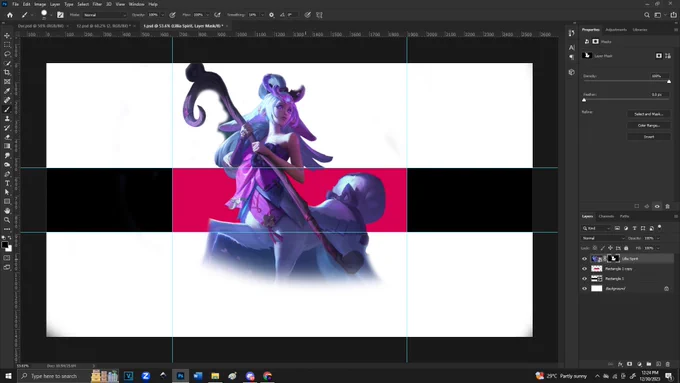680x383 pixels.
Task: Expand layer Opacity dropdown
Action: 658,238
